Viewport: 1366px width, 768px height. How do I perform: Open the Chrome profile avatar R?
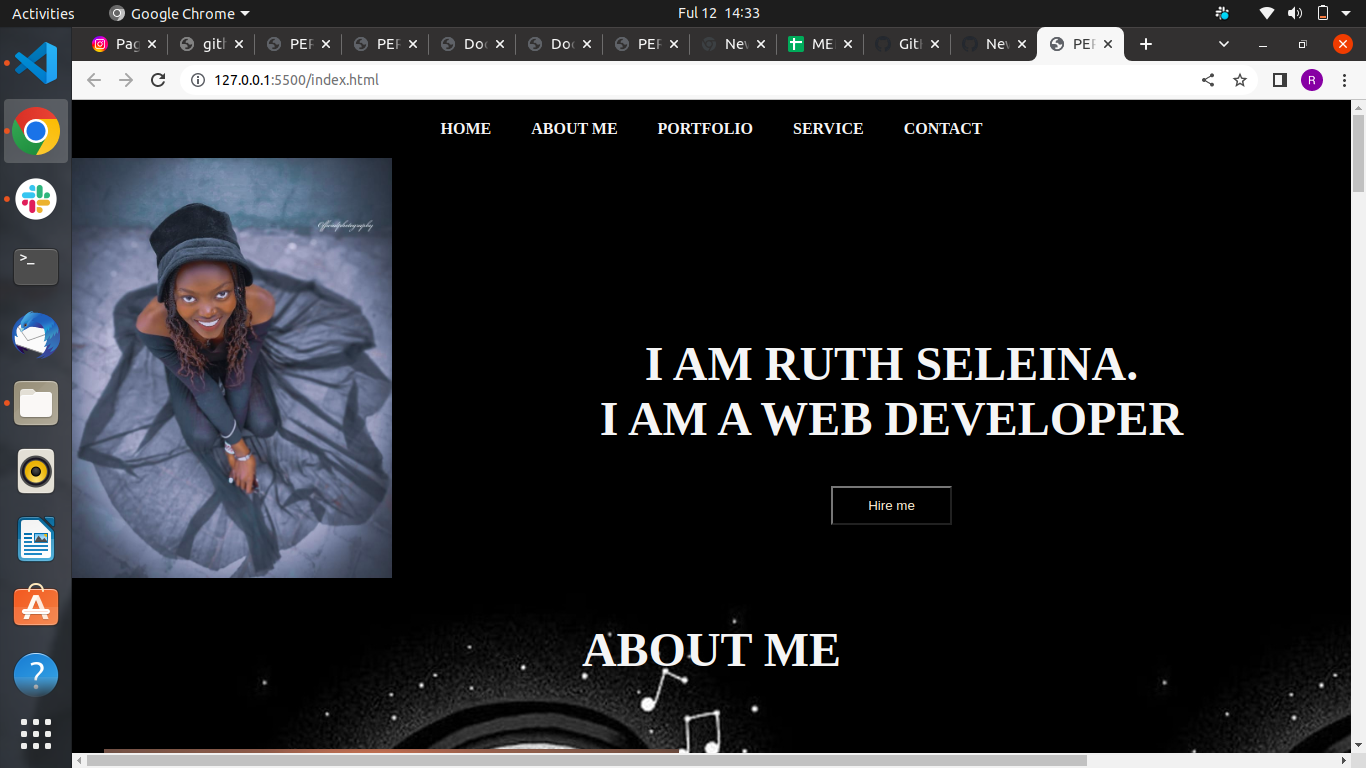pyautogui.click(x=1312, y=80)
